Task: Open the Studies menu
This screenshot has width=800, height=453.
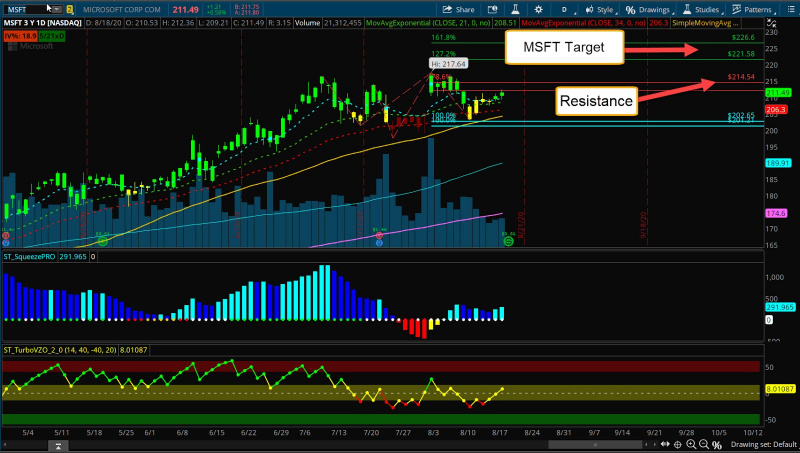Action: (x=703, y=9)
